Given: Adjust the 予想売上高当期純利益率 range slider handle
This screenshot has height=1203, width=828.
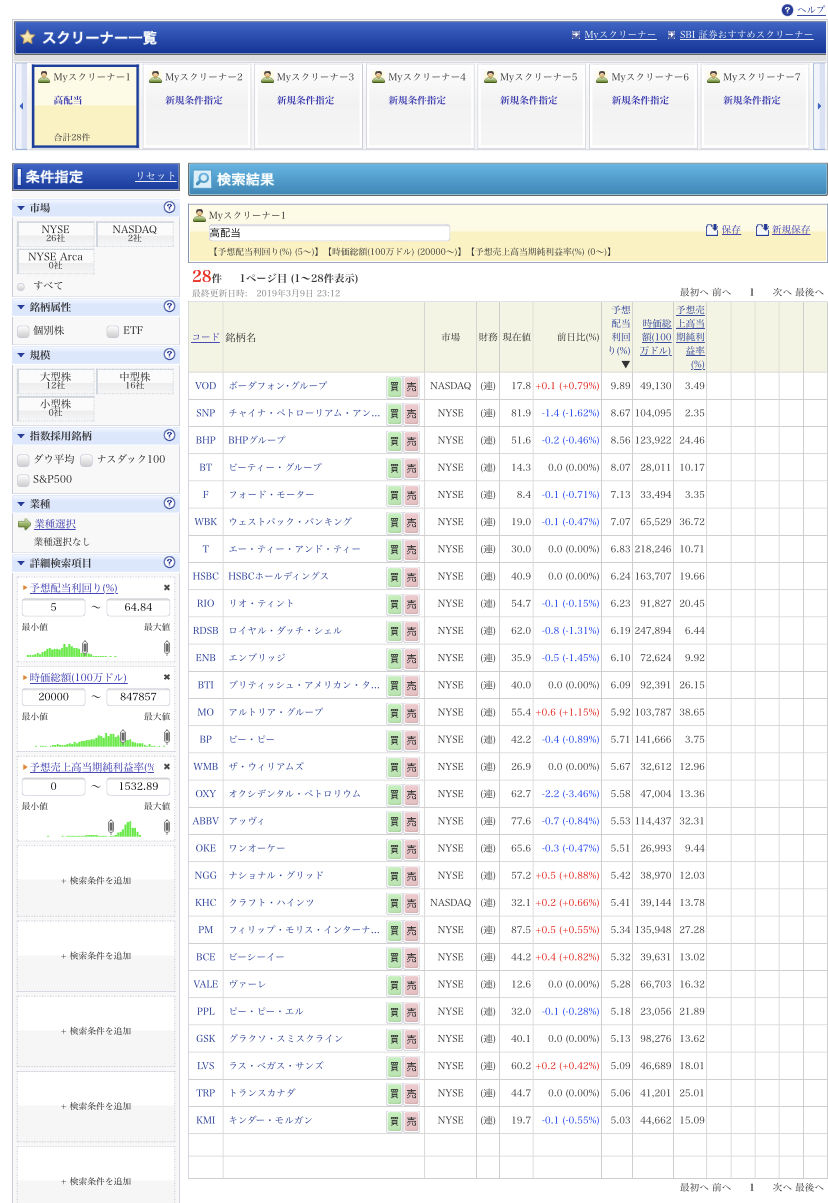Looking at the screenshot, I should (111, 827).
